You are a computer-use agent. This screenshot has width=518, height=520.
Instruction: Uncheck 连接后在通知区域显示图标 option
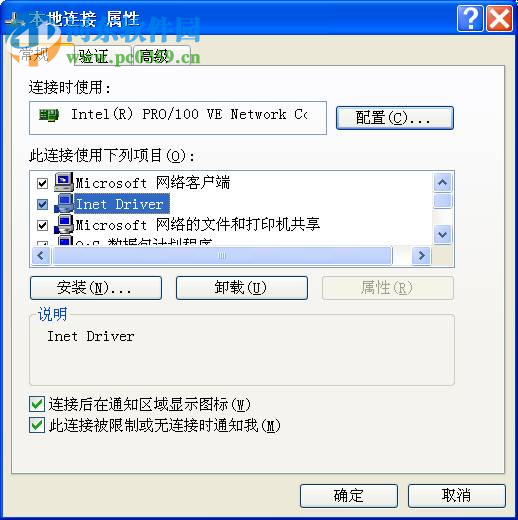pos(37,404)
